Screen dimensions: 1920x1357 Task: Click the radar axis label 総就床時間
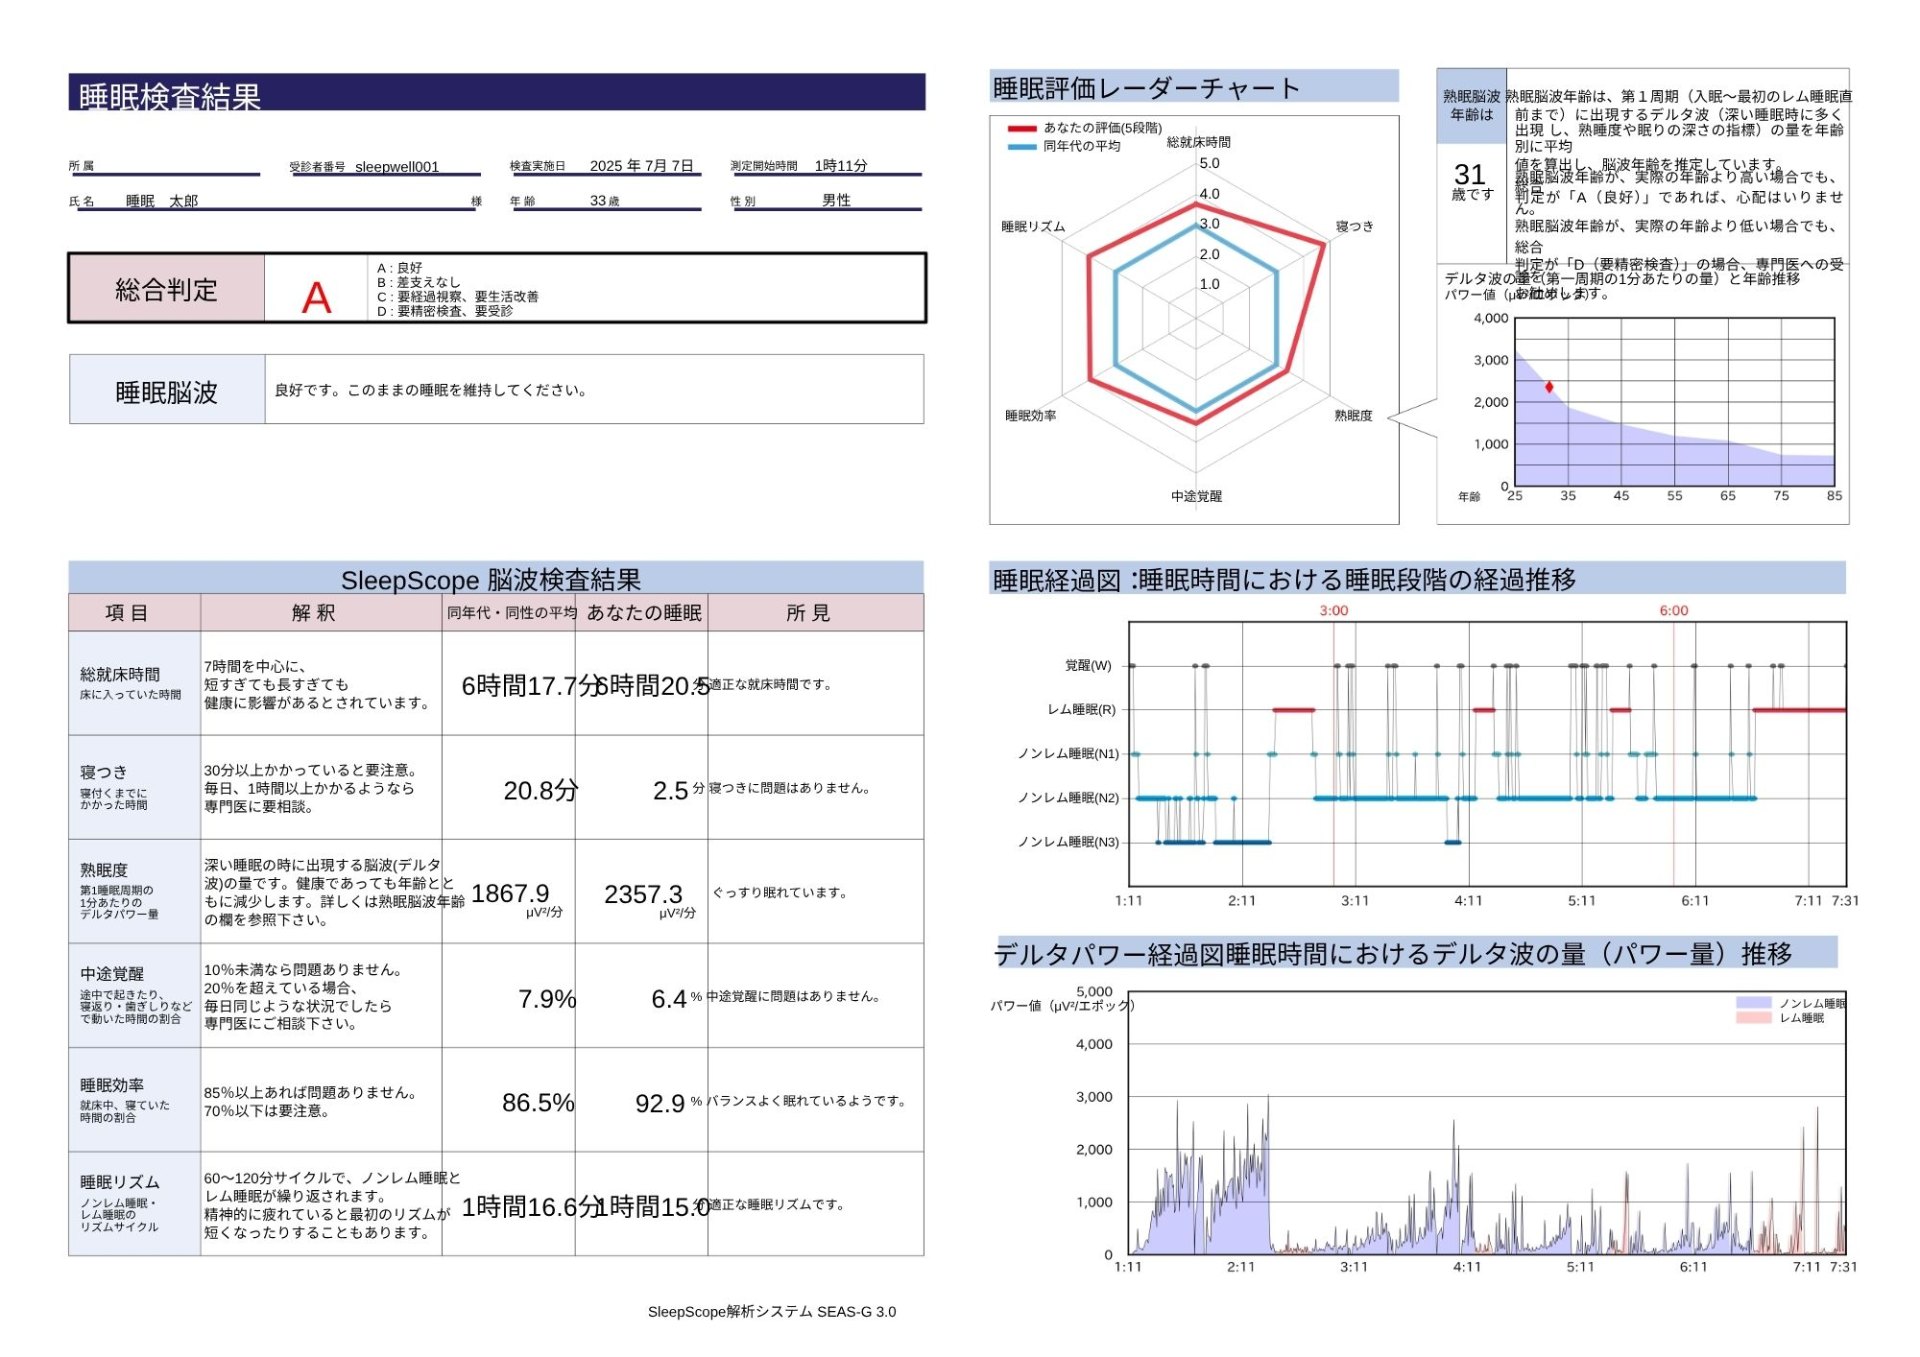pyautogui.click(x=1199, y=142)
